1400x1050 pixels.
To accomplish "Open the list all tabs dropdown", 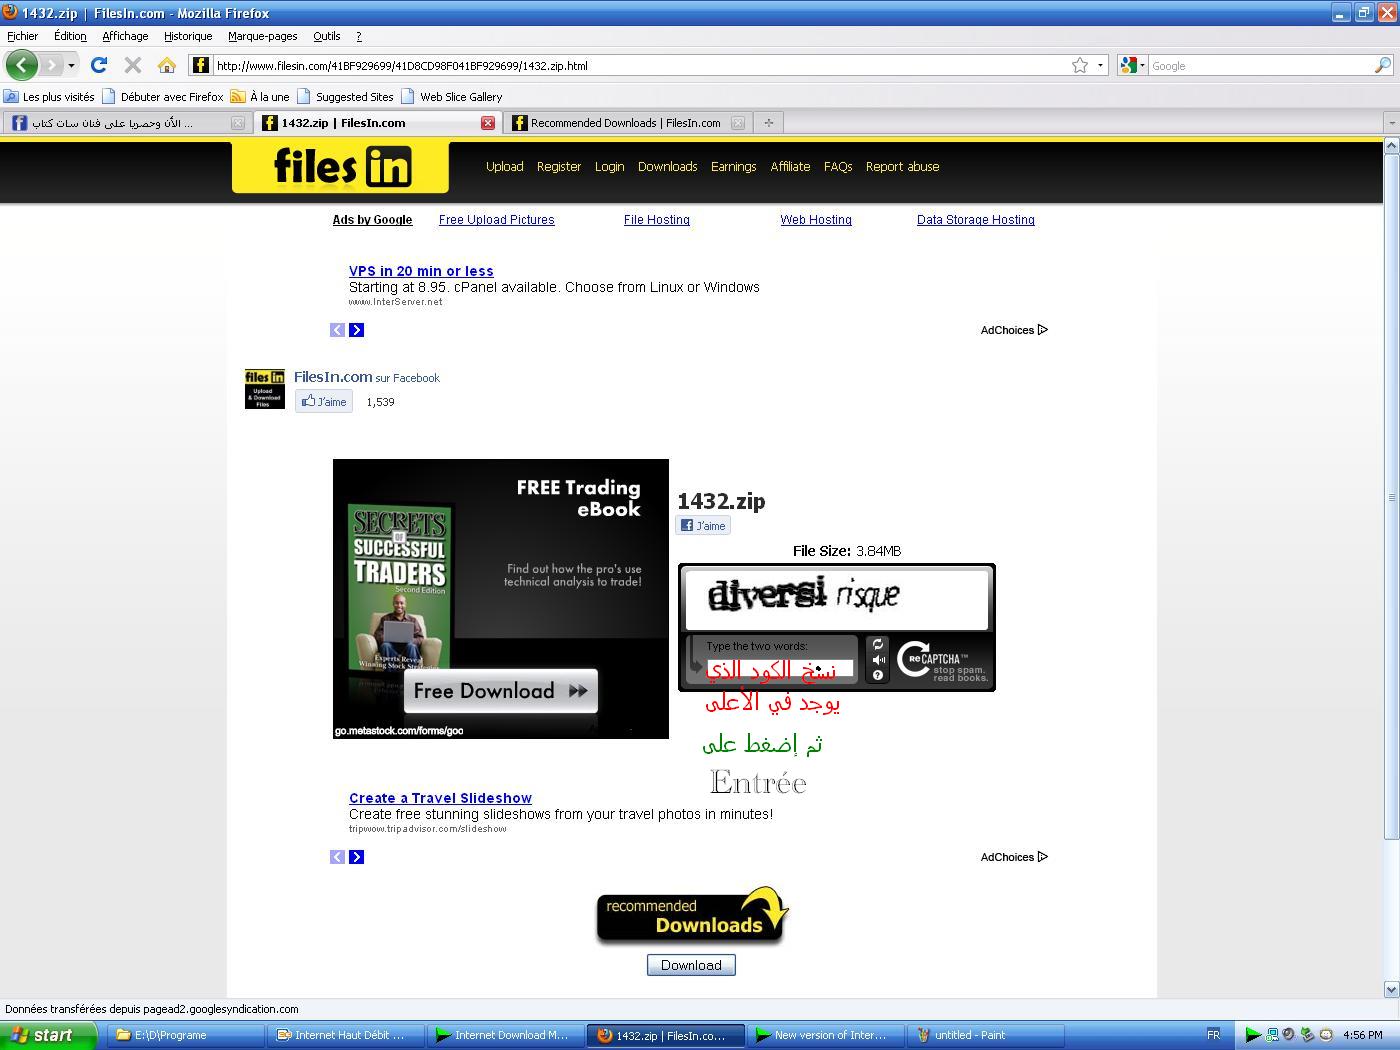I will [1391, 123].
